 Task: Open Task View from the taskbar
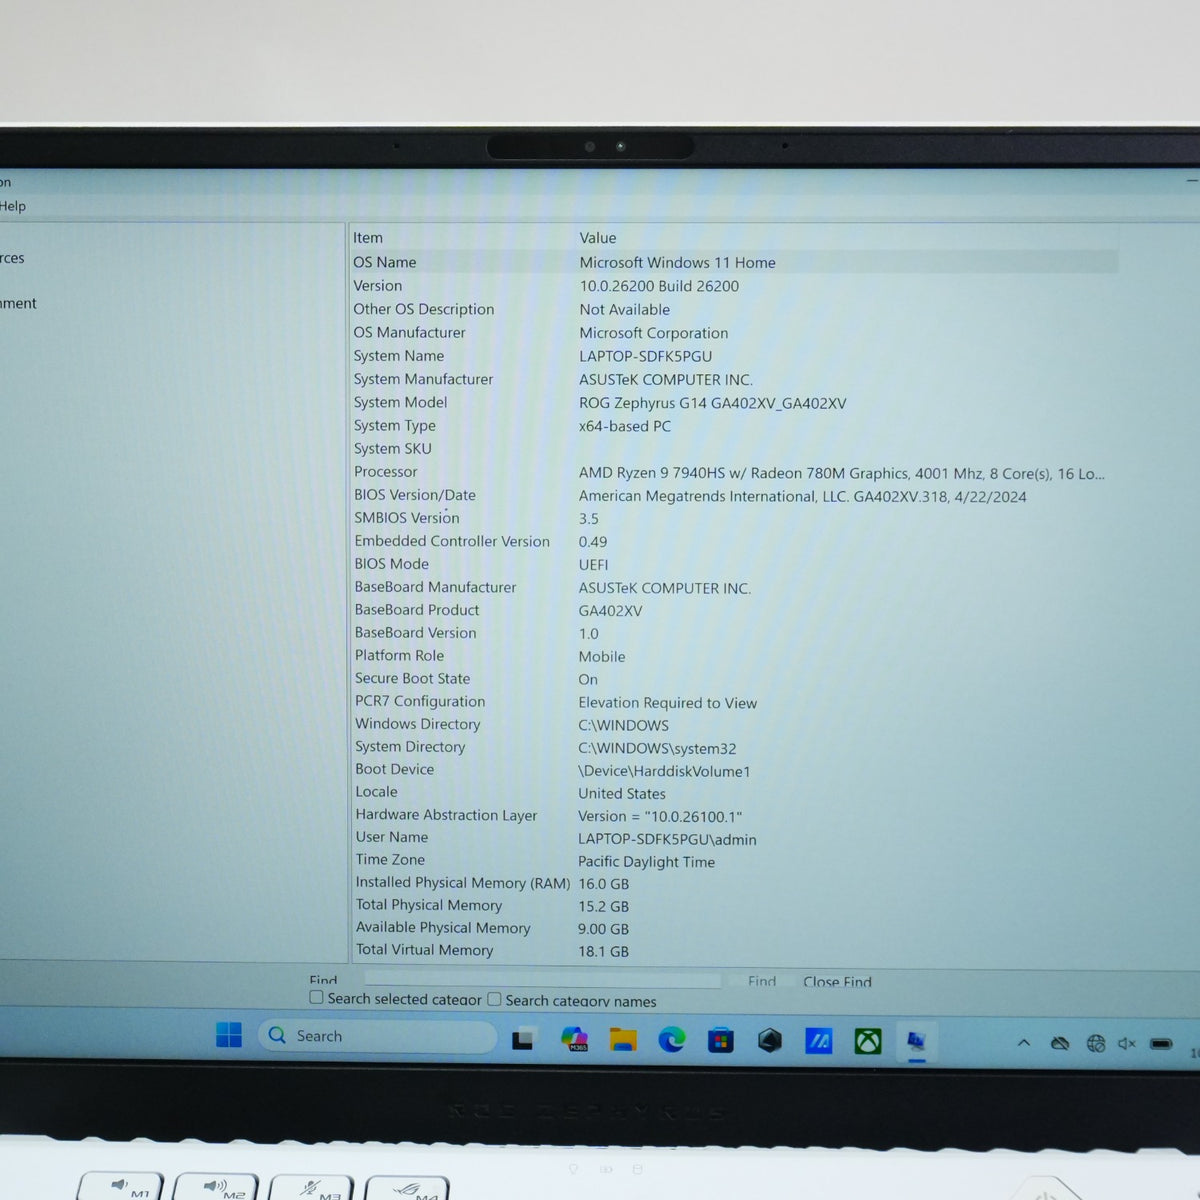[522, 1040]
